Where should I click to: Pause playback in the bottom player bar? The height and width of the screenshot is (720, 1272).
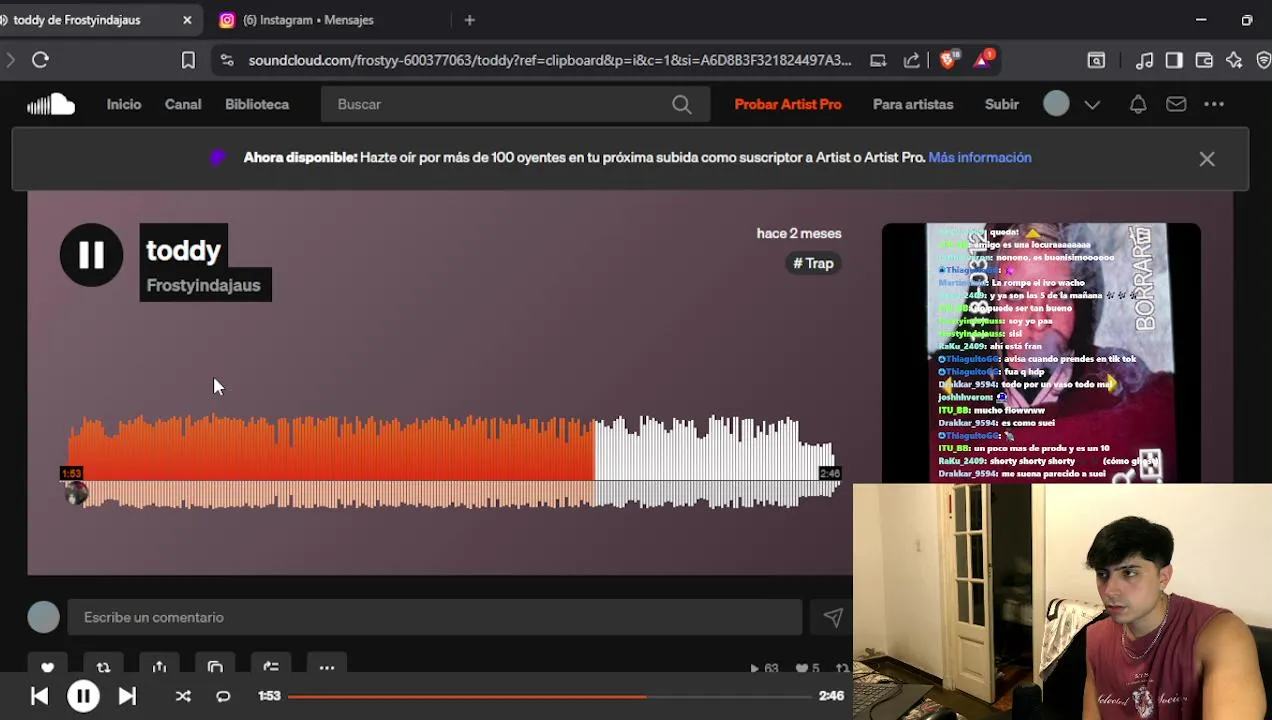83,696
